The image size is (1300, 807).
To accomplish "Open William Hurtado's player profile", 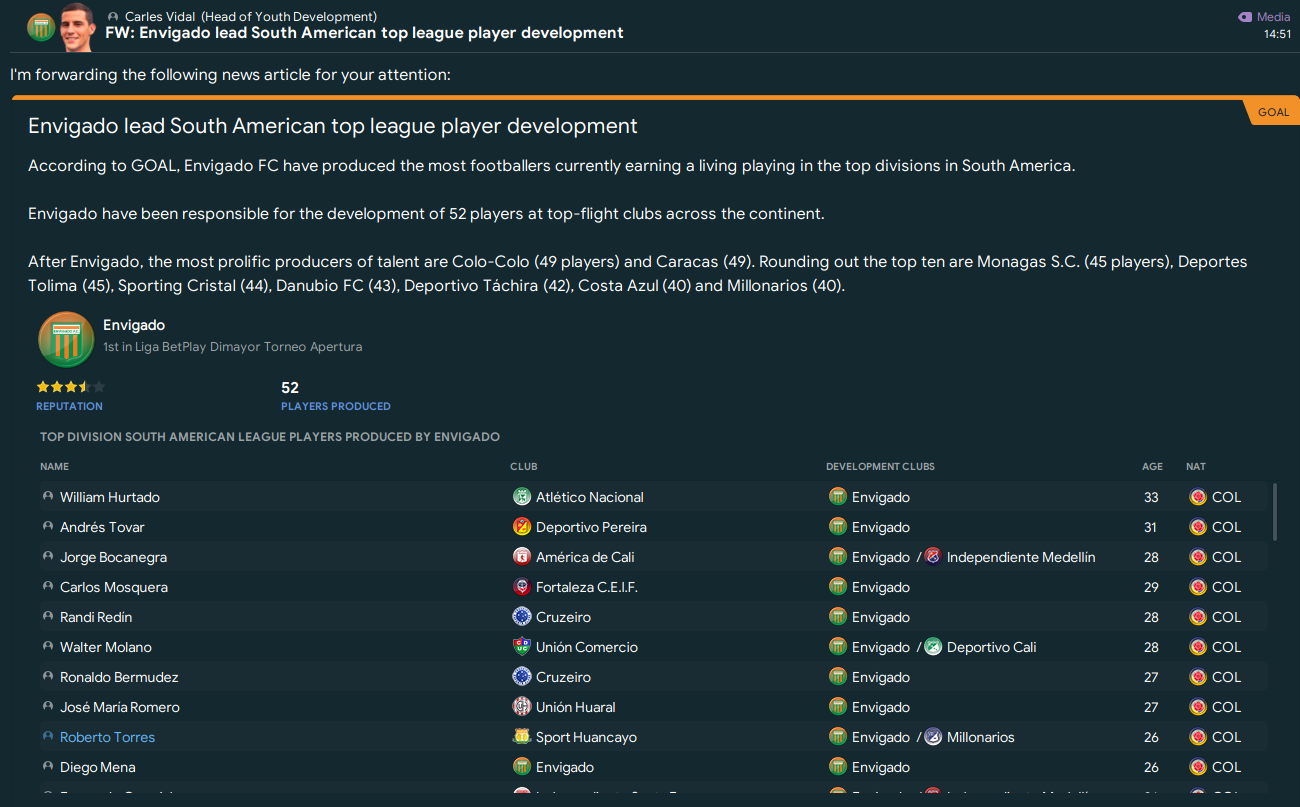I will [x=110, y=497].
